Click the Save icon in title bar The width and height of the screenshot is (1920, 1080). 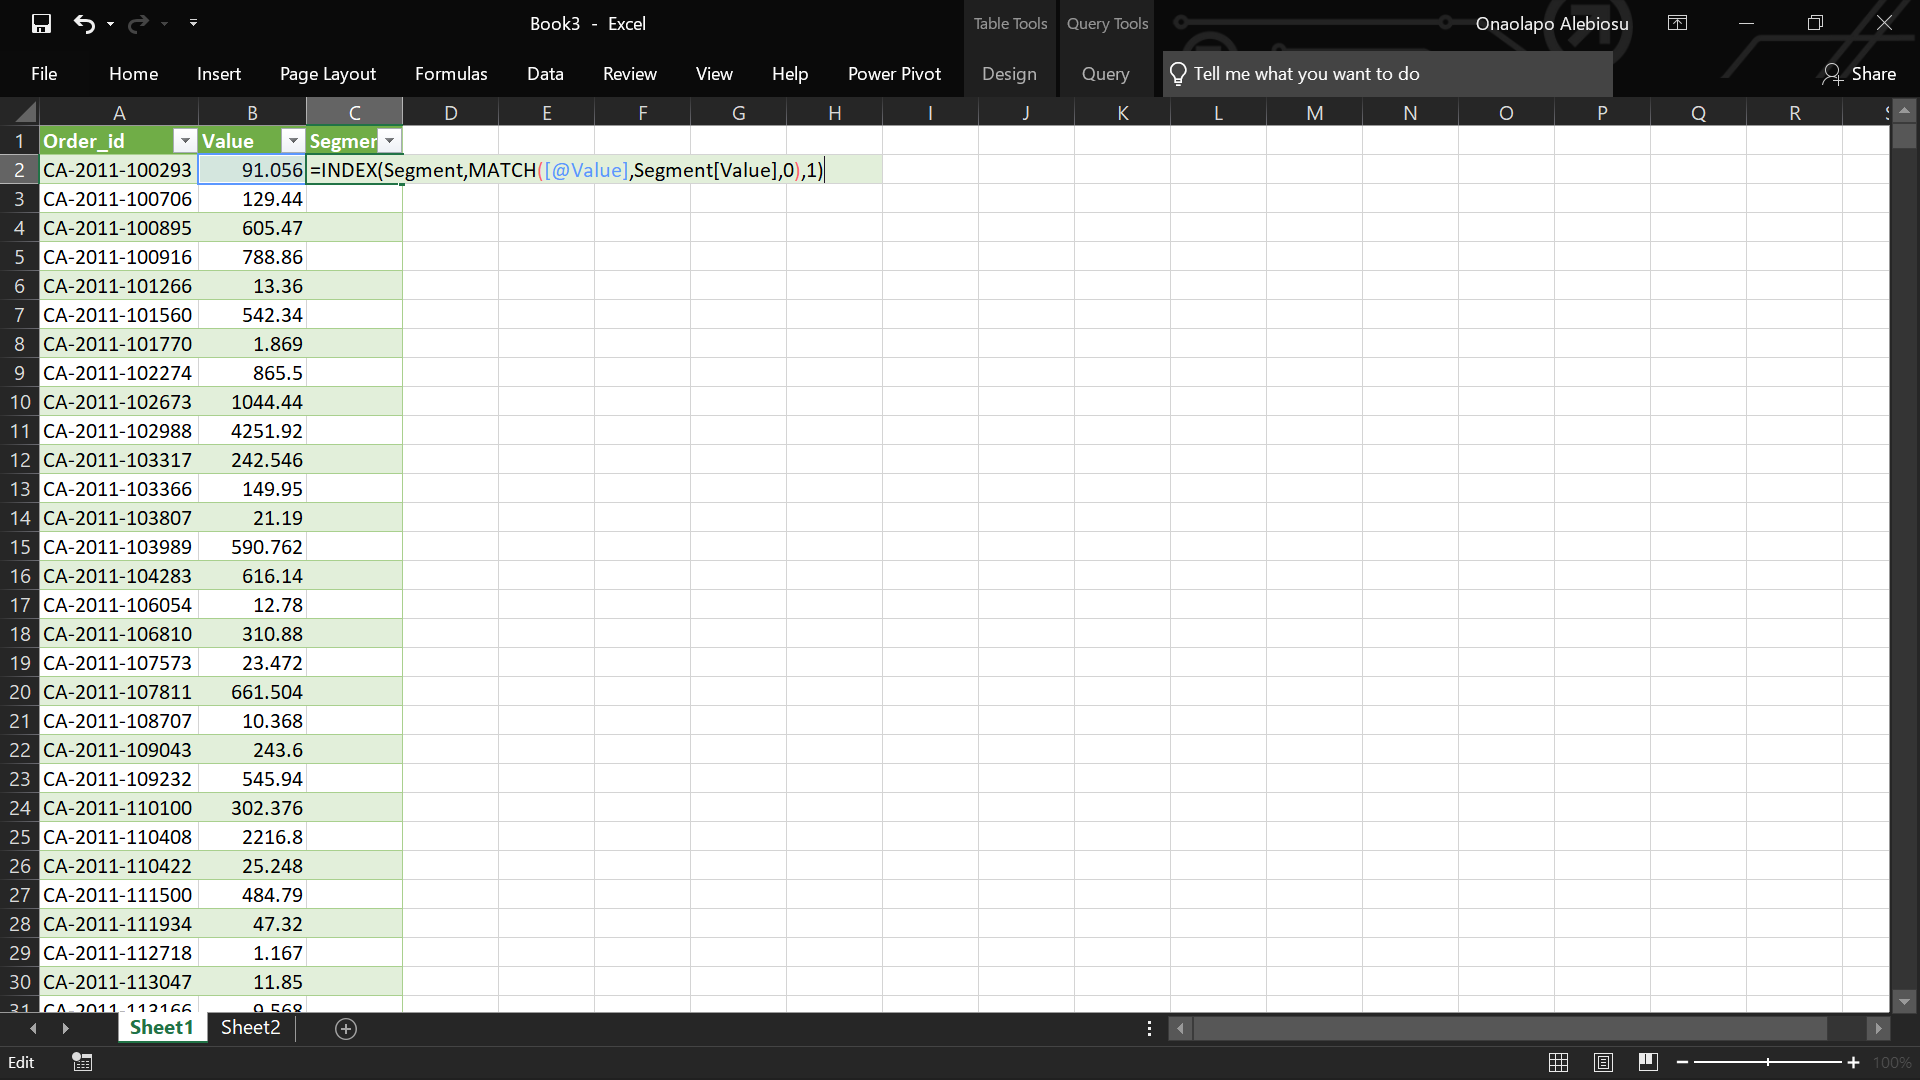[x=41, y=24]
